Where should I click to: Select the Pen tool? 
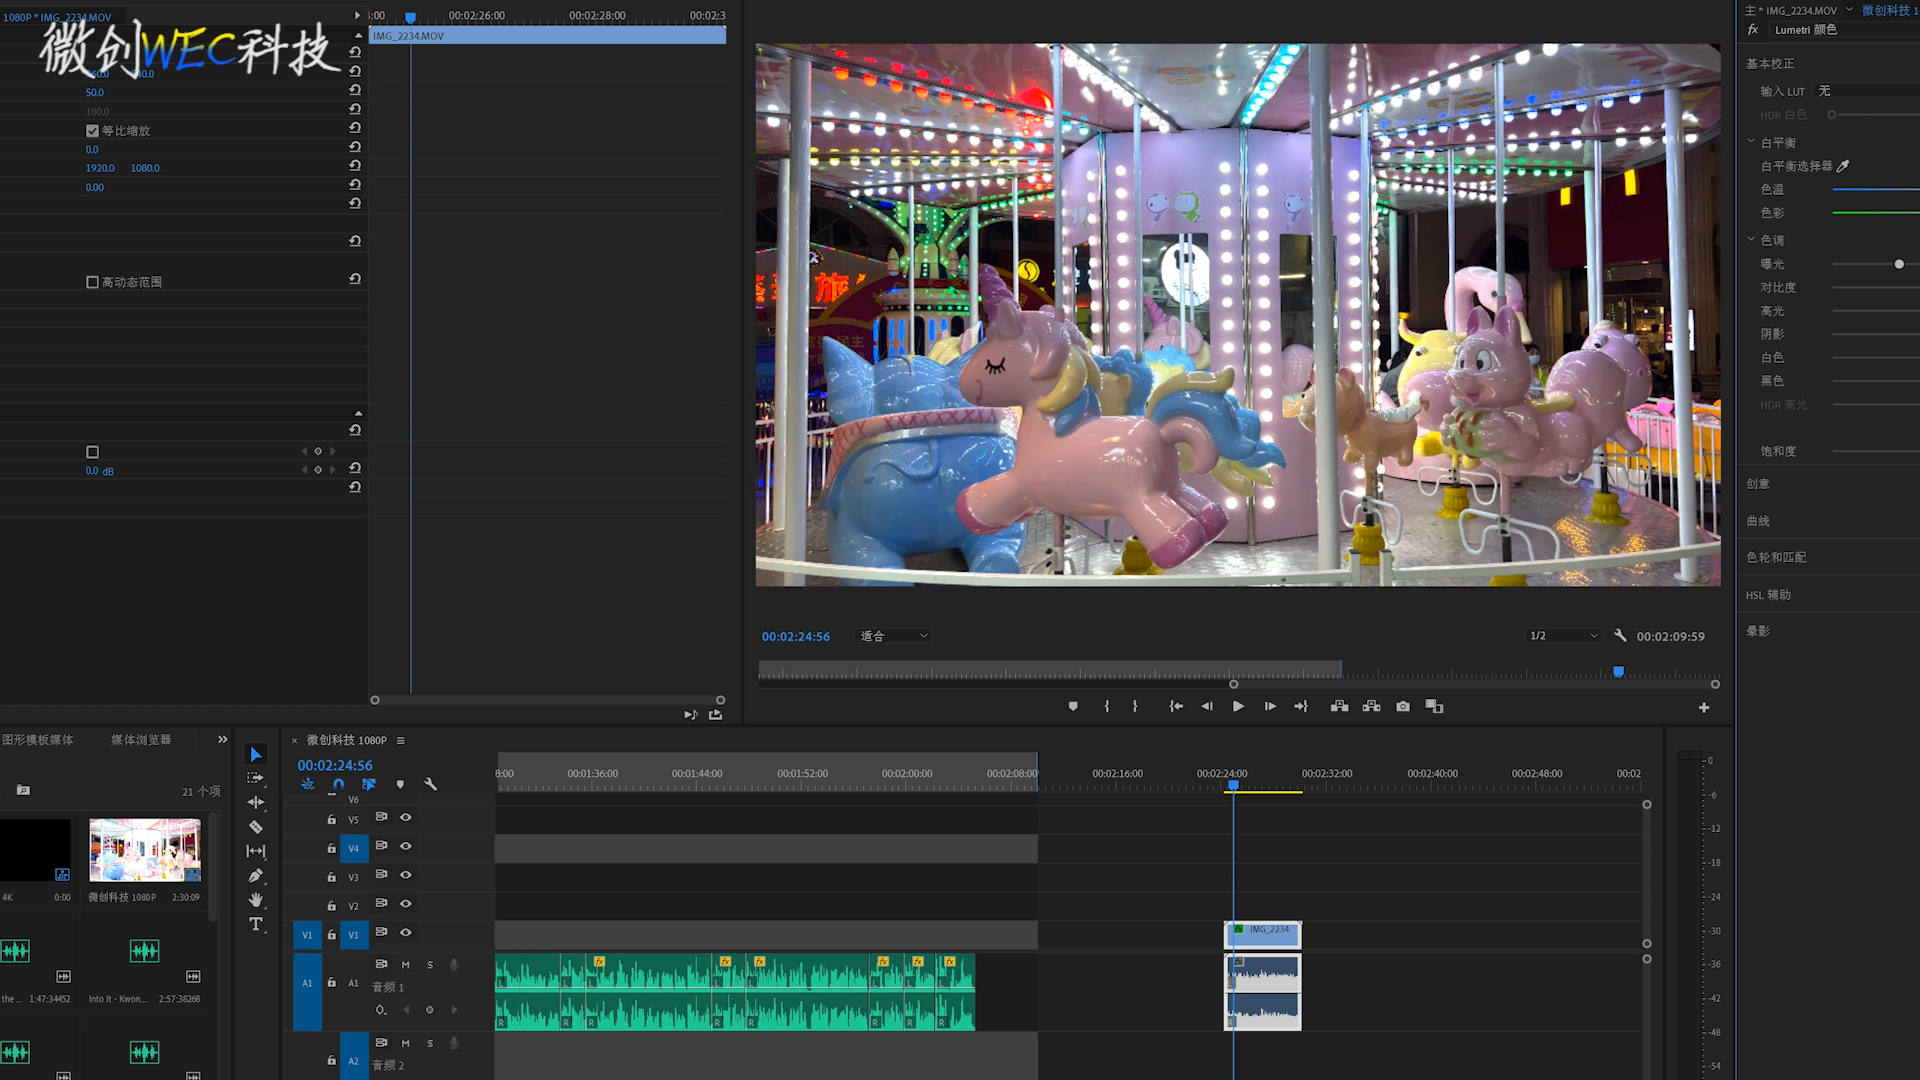tap(256, 876)
